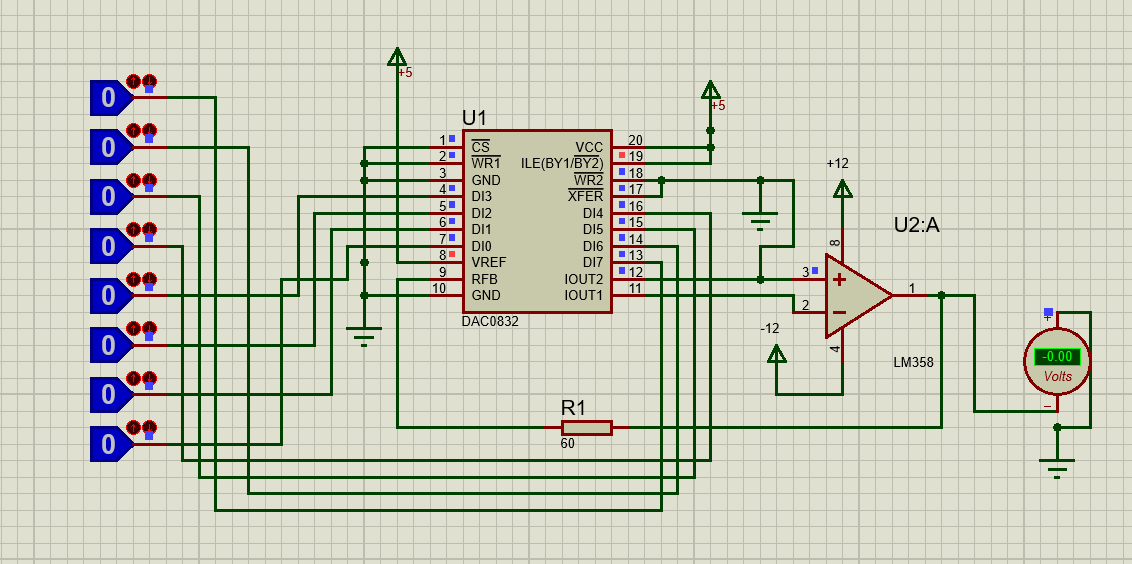The height and width of the screenshot is (564, 1132).
Task: Click the +12 voltage label text
Action: [x=837, y=164]
